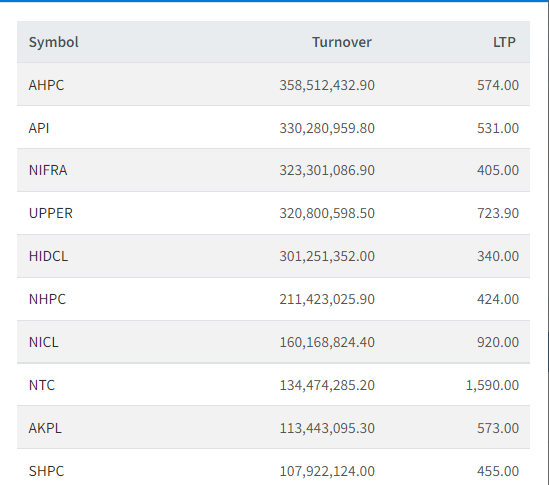Click LTP value 1,590.00

point(492,385)
